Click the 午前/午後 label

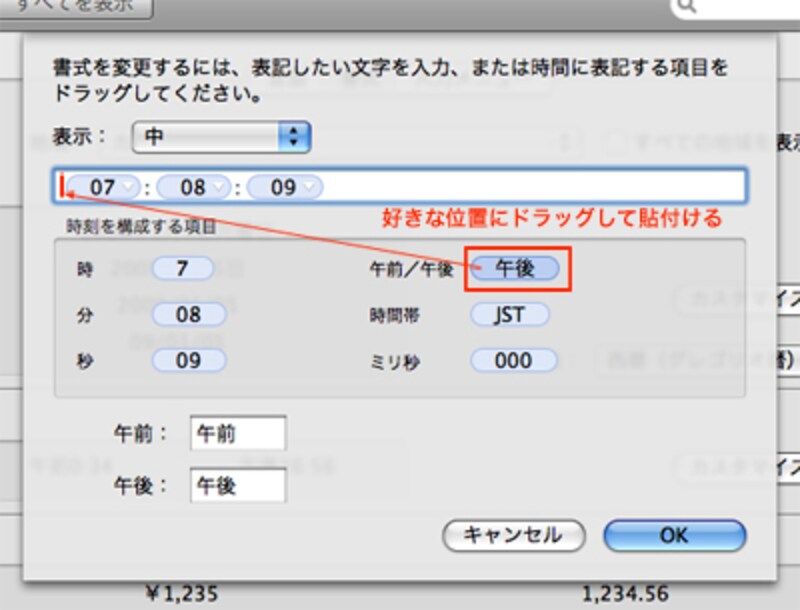[411, 269]
